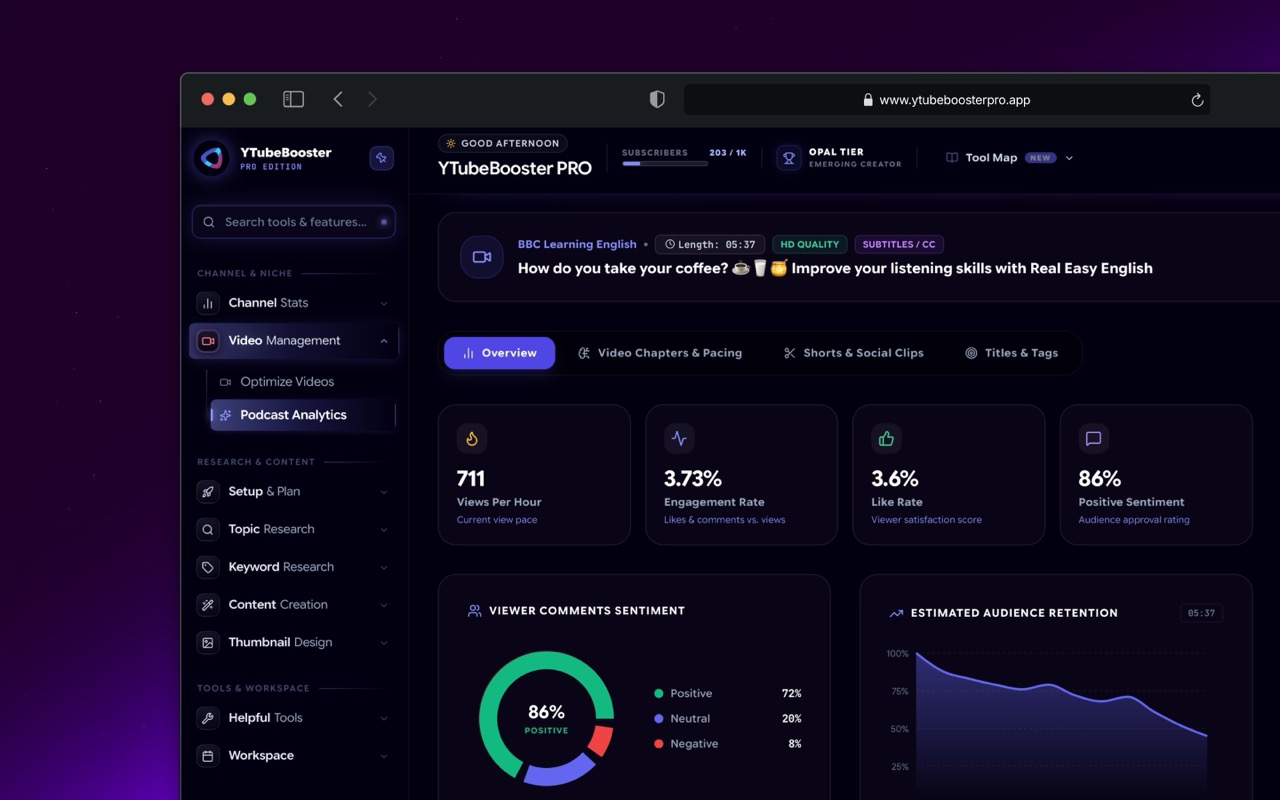1280x800 pixels.
Task: Expand the Helpful Tools section
Action: point(384,718)
